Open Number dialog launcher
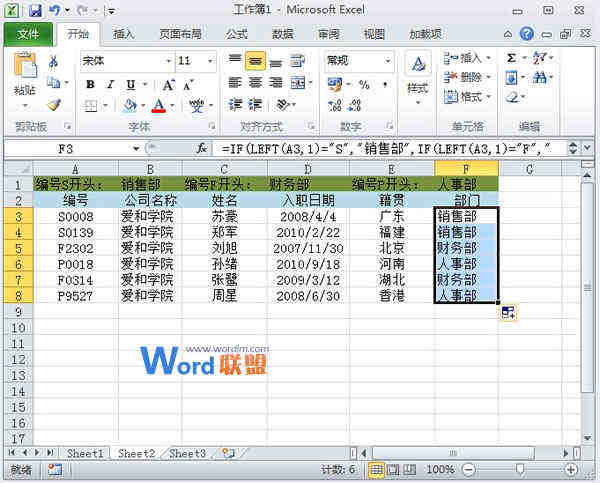 click(389, 126)
